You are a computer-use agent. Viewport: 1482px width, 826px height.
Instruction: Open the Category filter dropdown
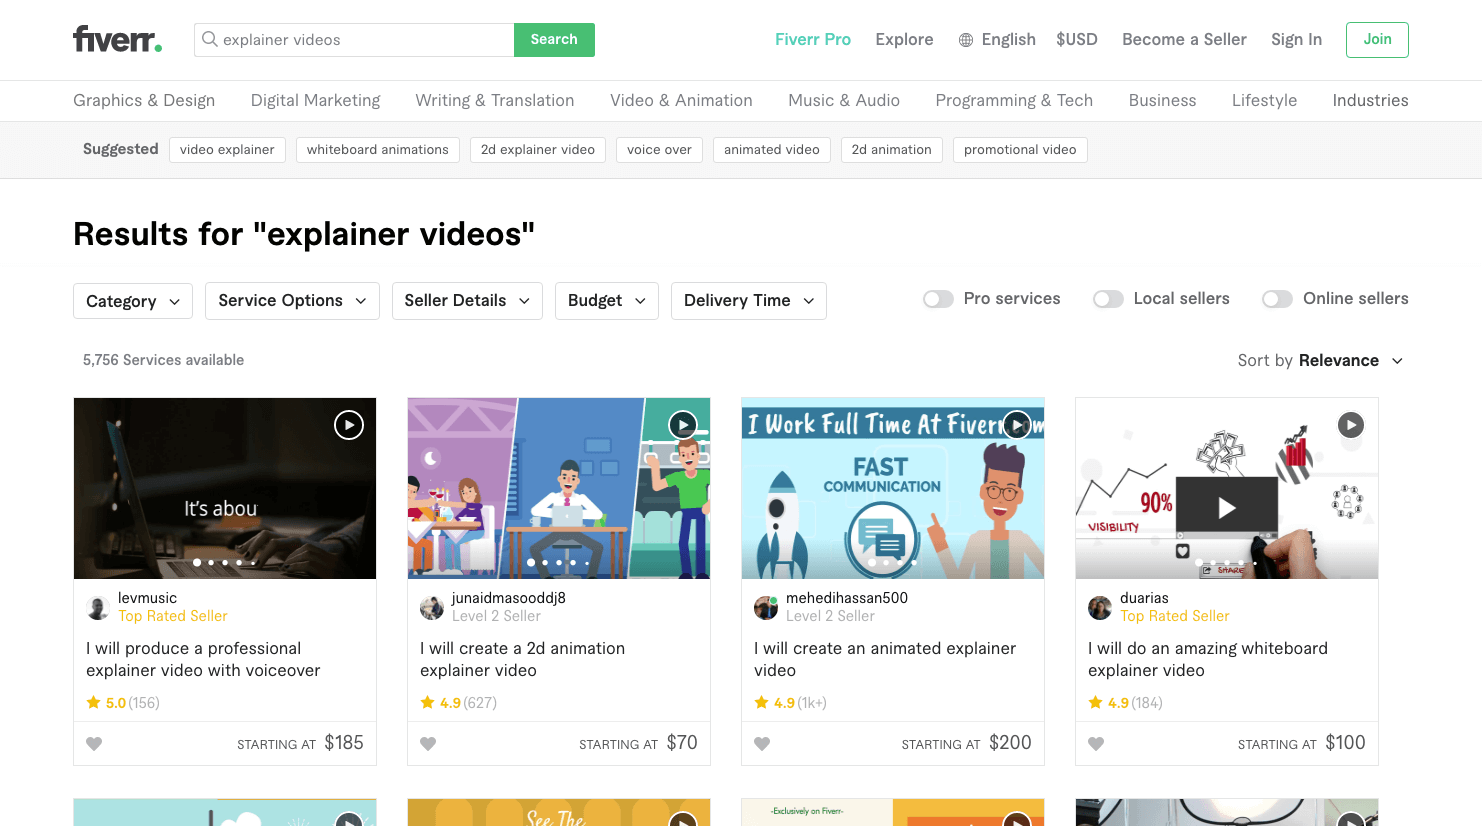[x=133, y=301]
